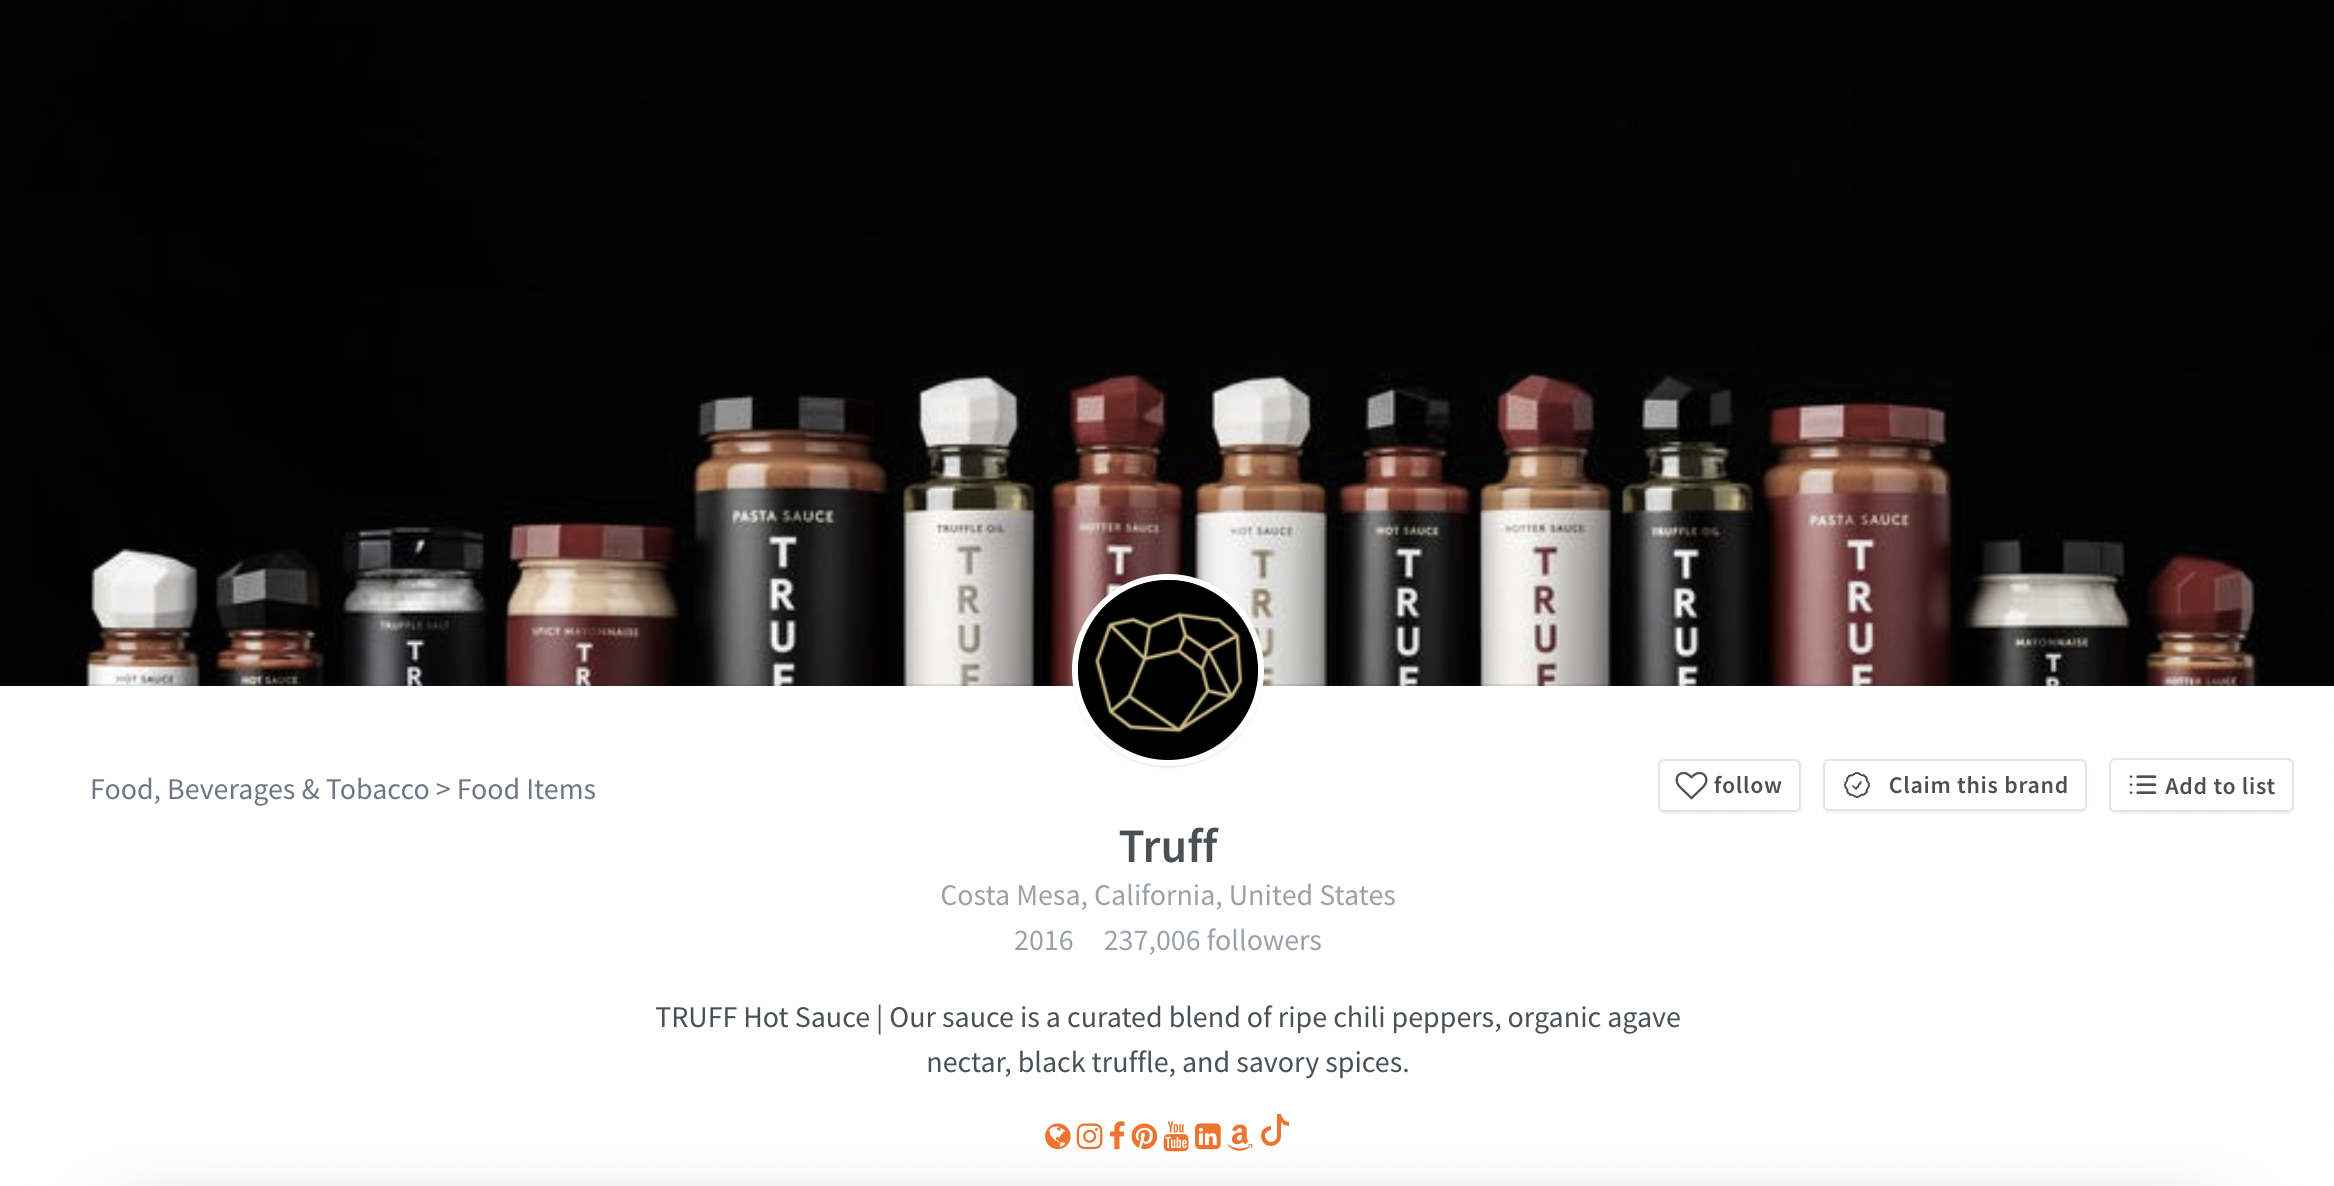
Task: Click the Truff gem logo avatar
Action: 1168,669
